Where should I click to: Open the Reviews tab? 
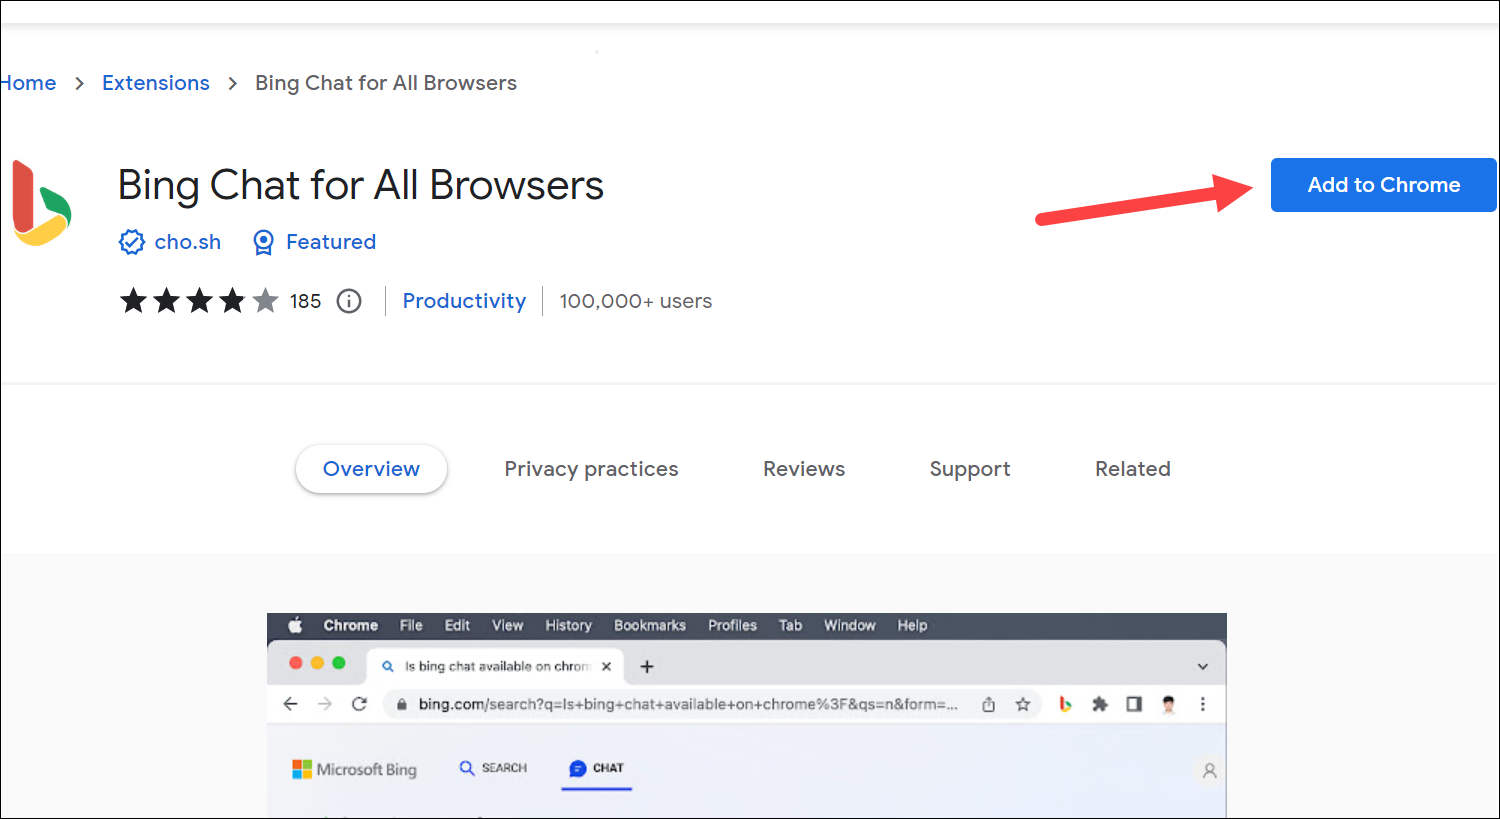click(804, 469)
